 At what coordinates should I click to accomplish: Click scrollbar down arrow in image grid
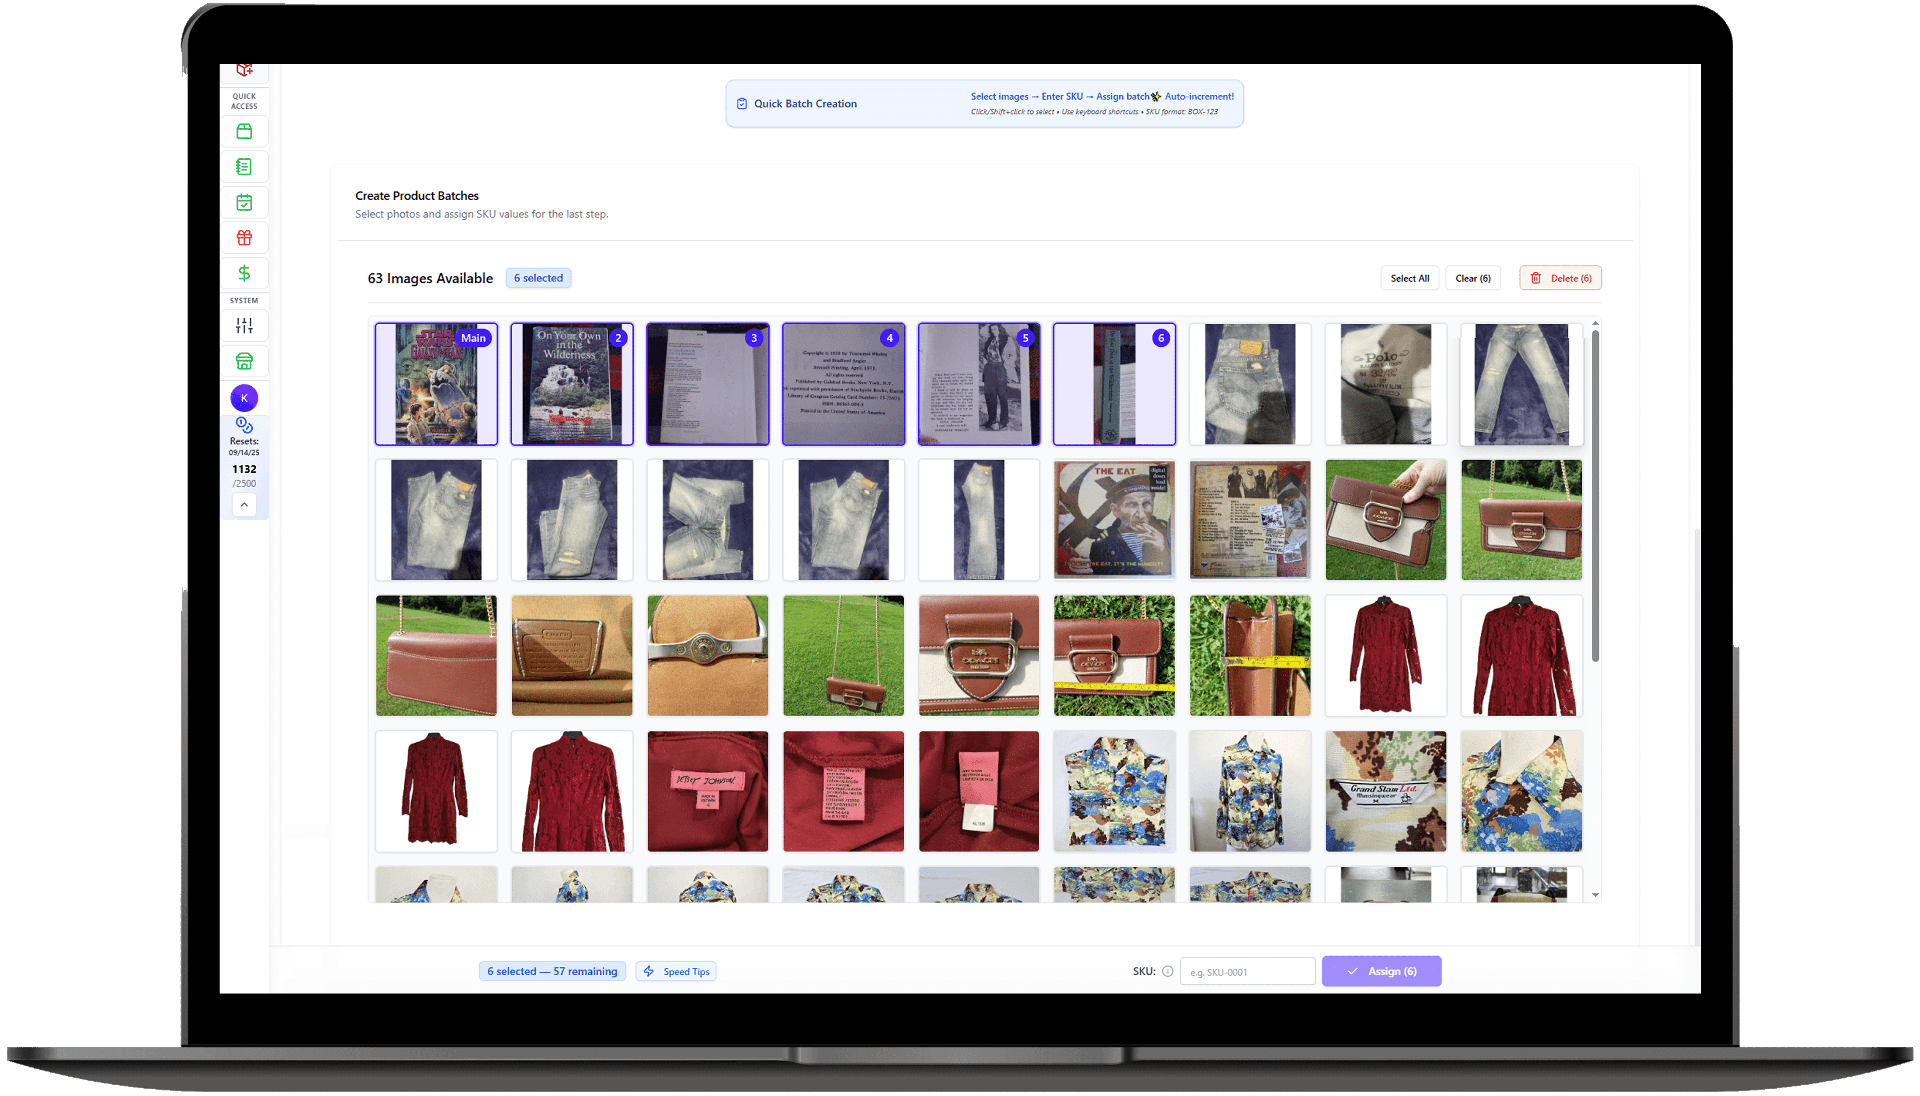[x=1595, y=895]
